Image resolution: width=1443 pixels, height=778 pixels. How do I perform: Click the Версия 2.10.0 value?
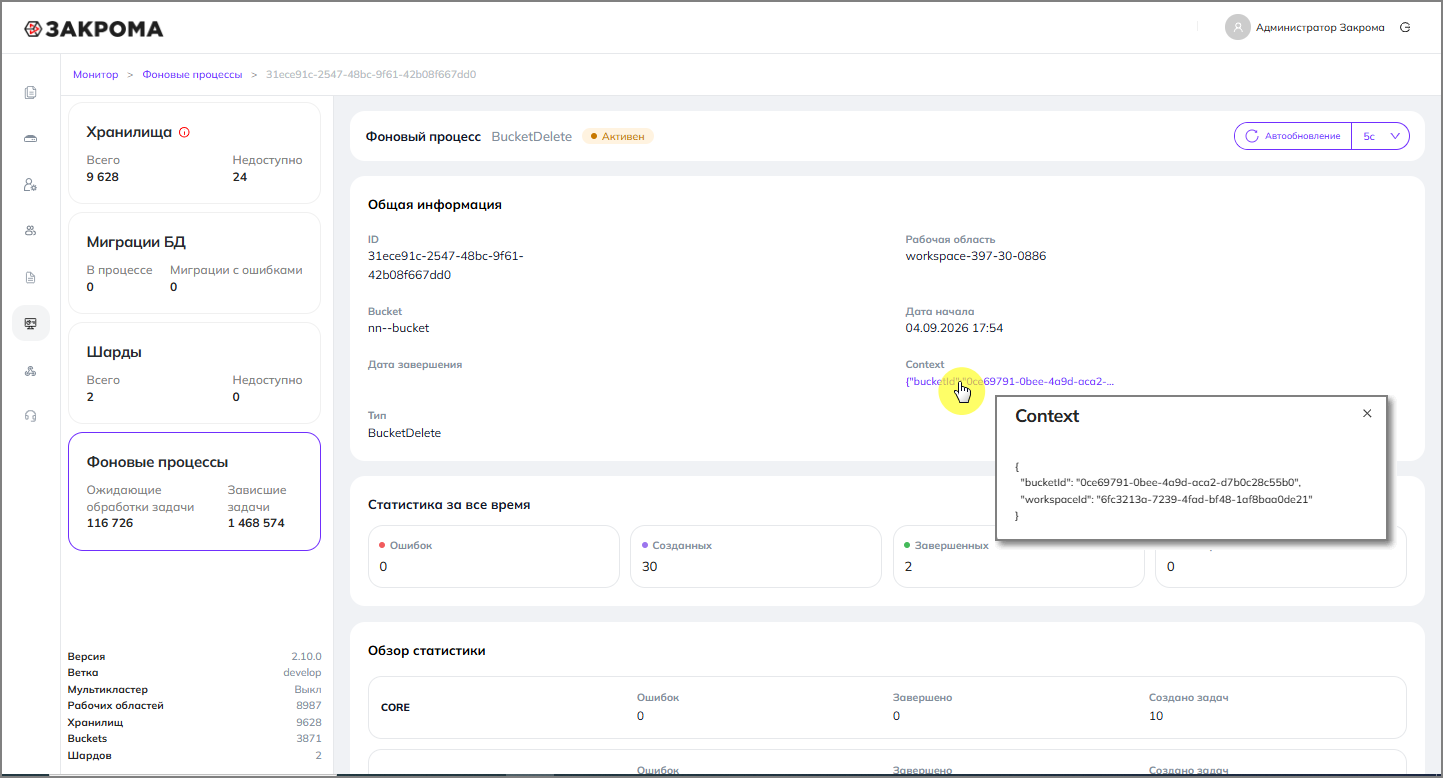[306, 657]
